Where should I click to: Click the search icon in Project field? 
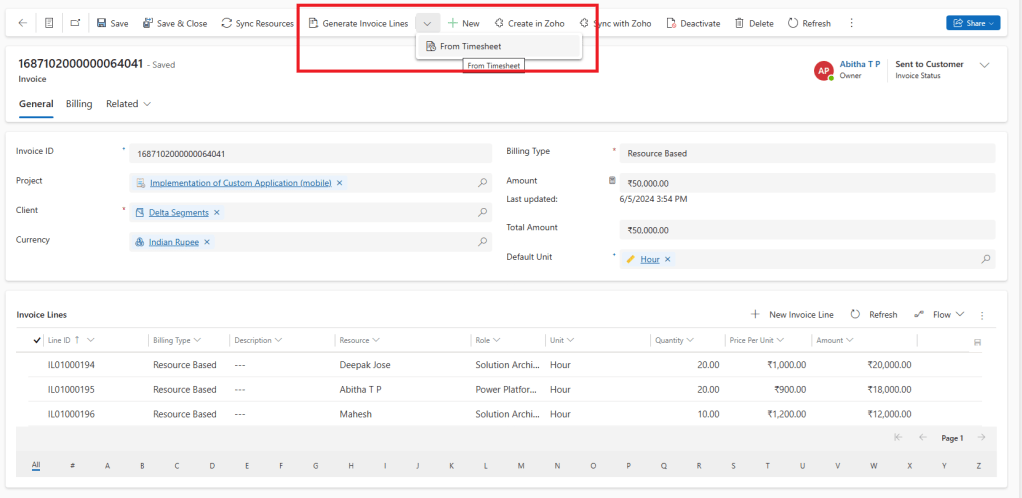482,183
